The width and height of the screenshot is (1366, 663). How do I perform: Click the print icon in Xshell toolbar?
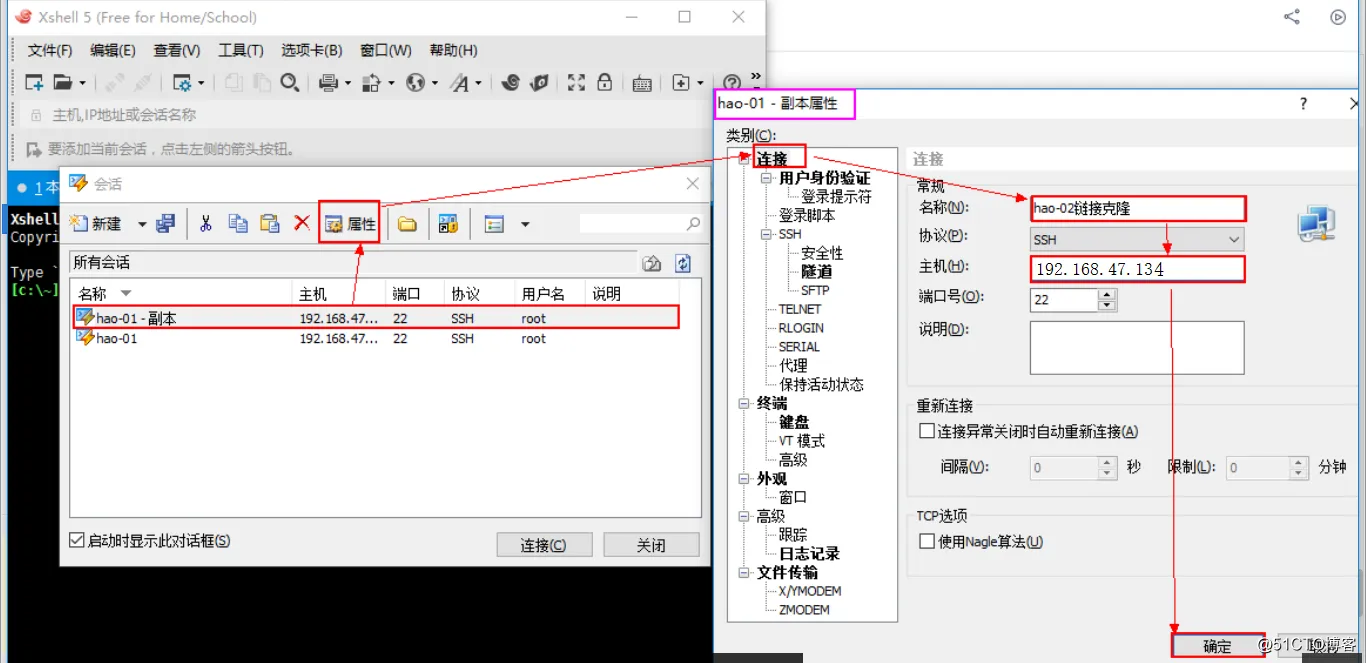click(x=328, y=83)
